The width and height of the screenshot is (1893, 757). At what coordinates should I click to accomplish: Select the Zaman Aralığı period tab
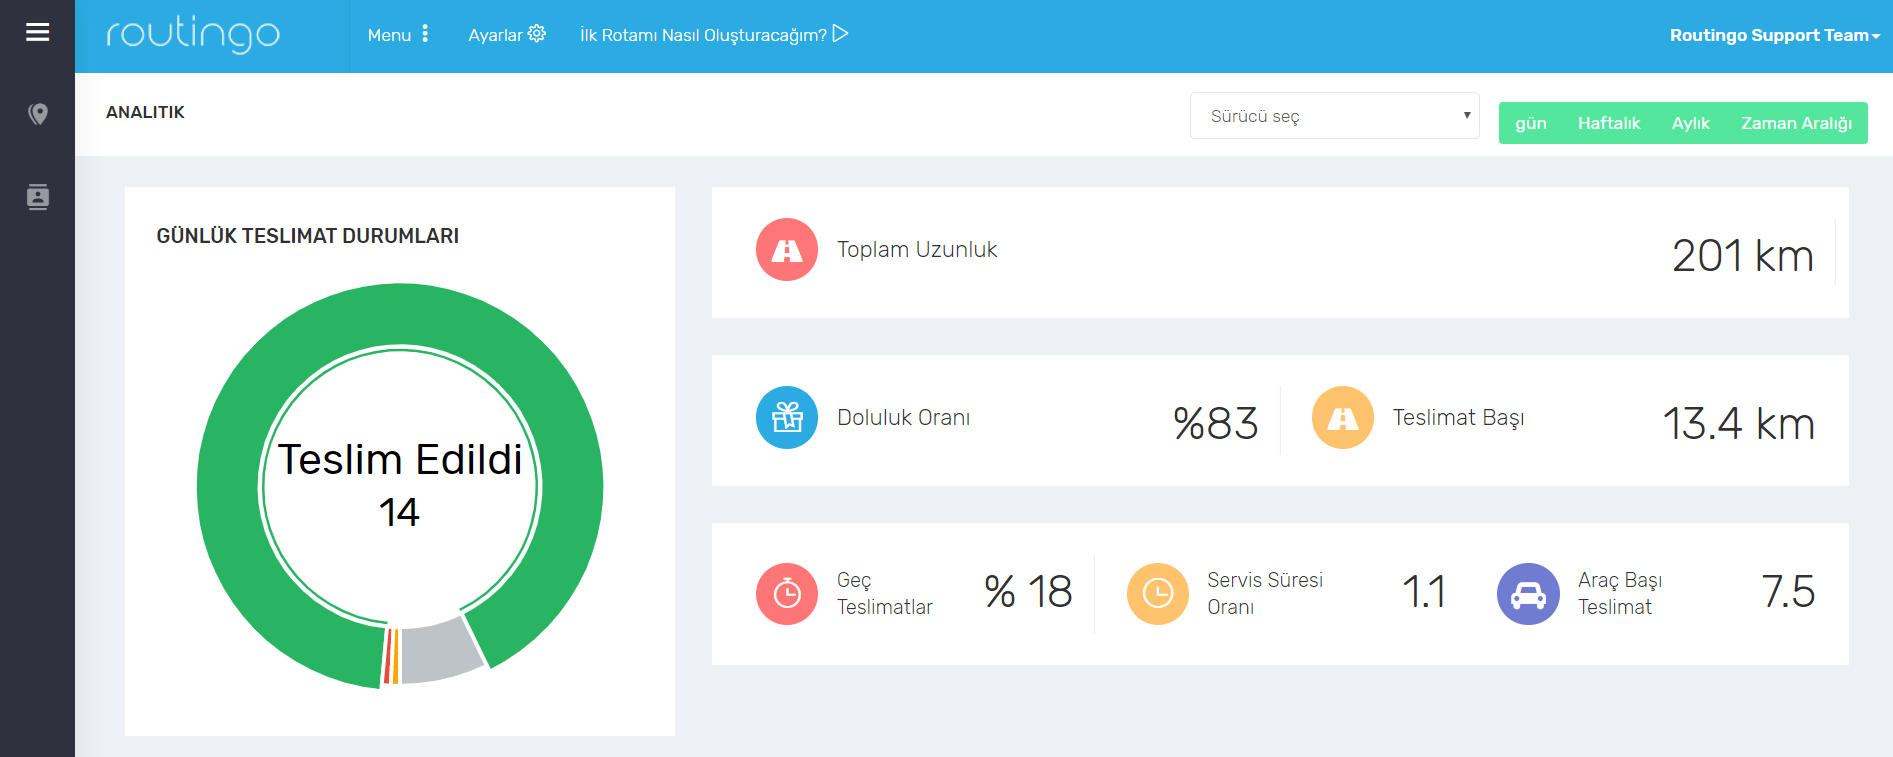click(x=1797, y=123)
